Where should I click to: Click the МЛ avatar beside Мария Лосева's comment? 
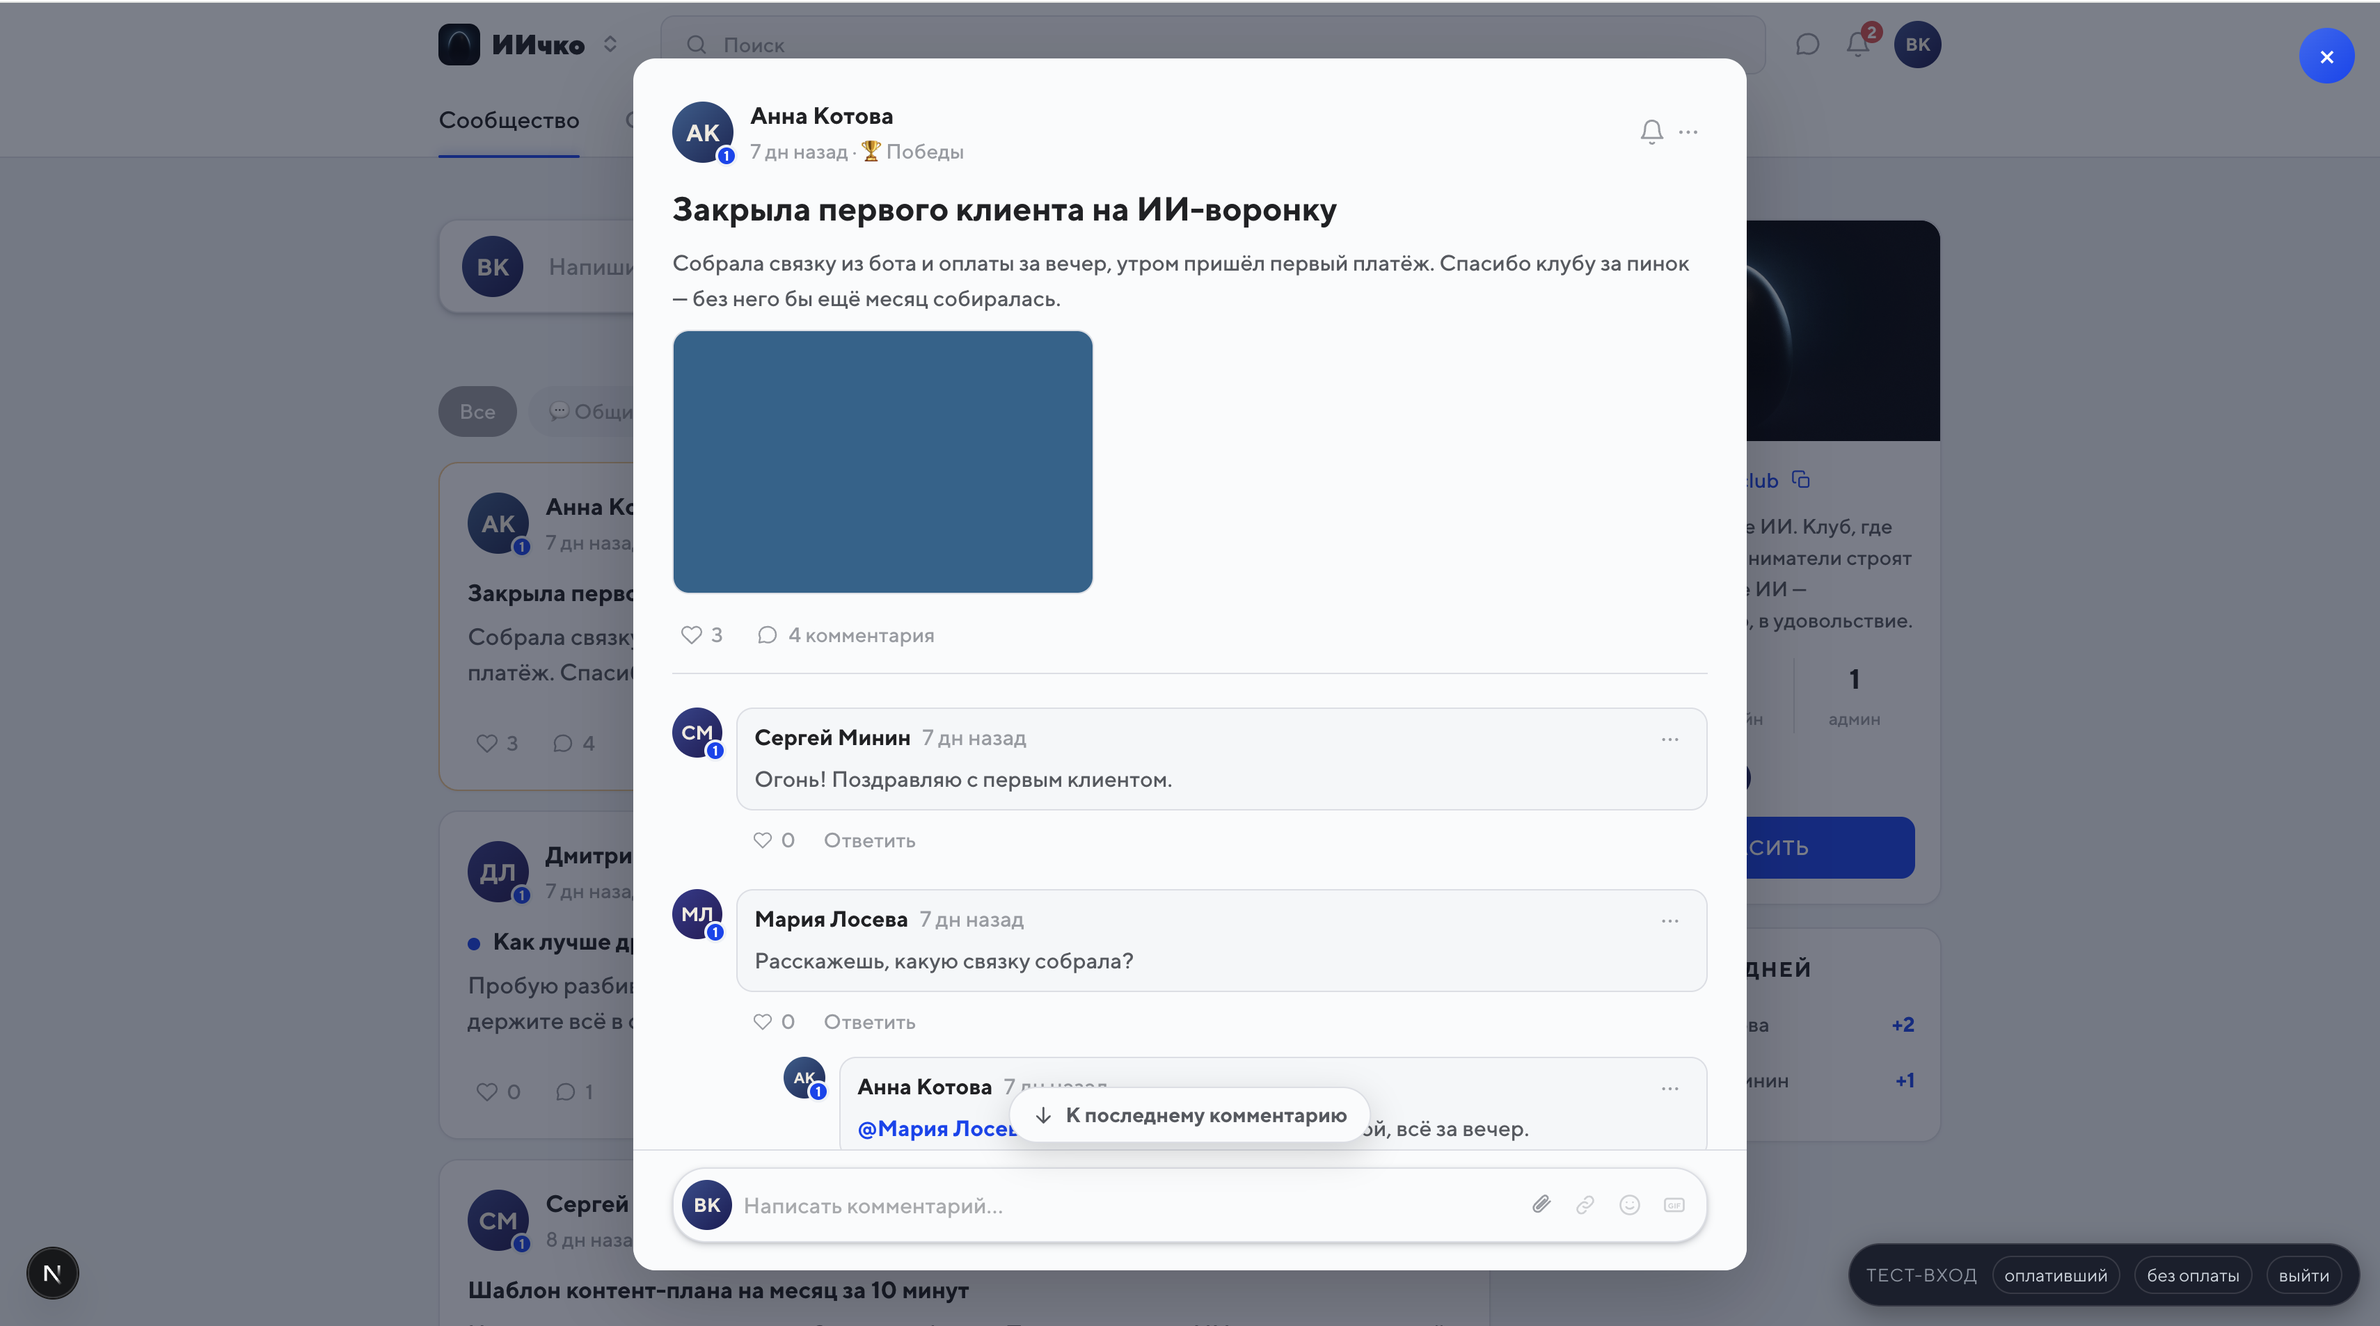click(697, 915)
